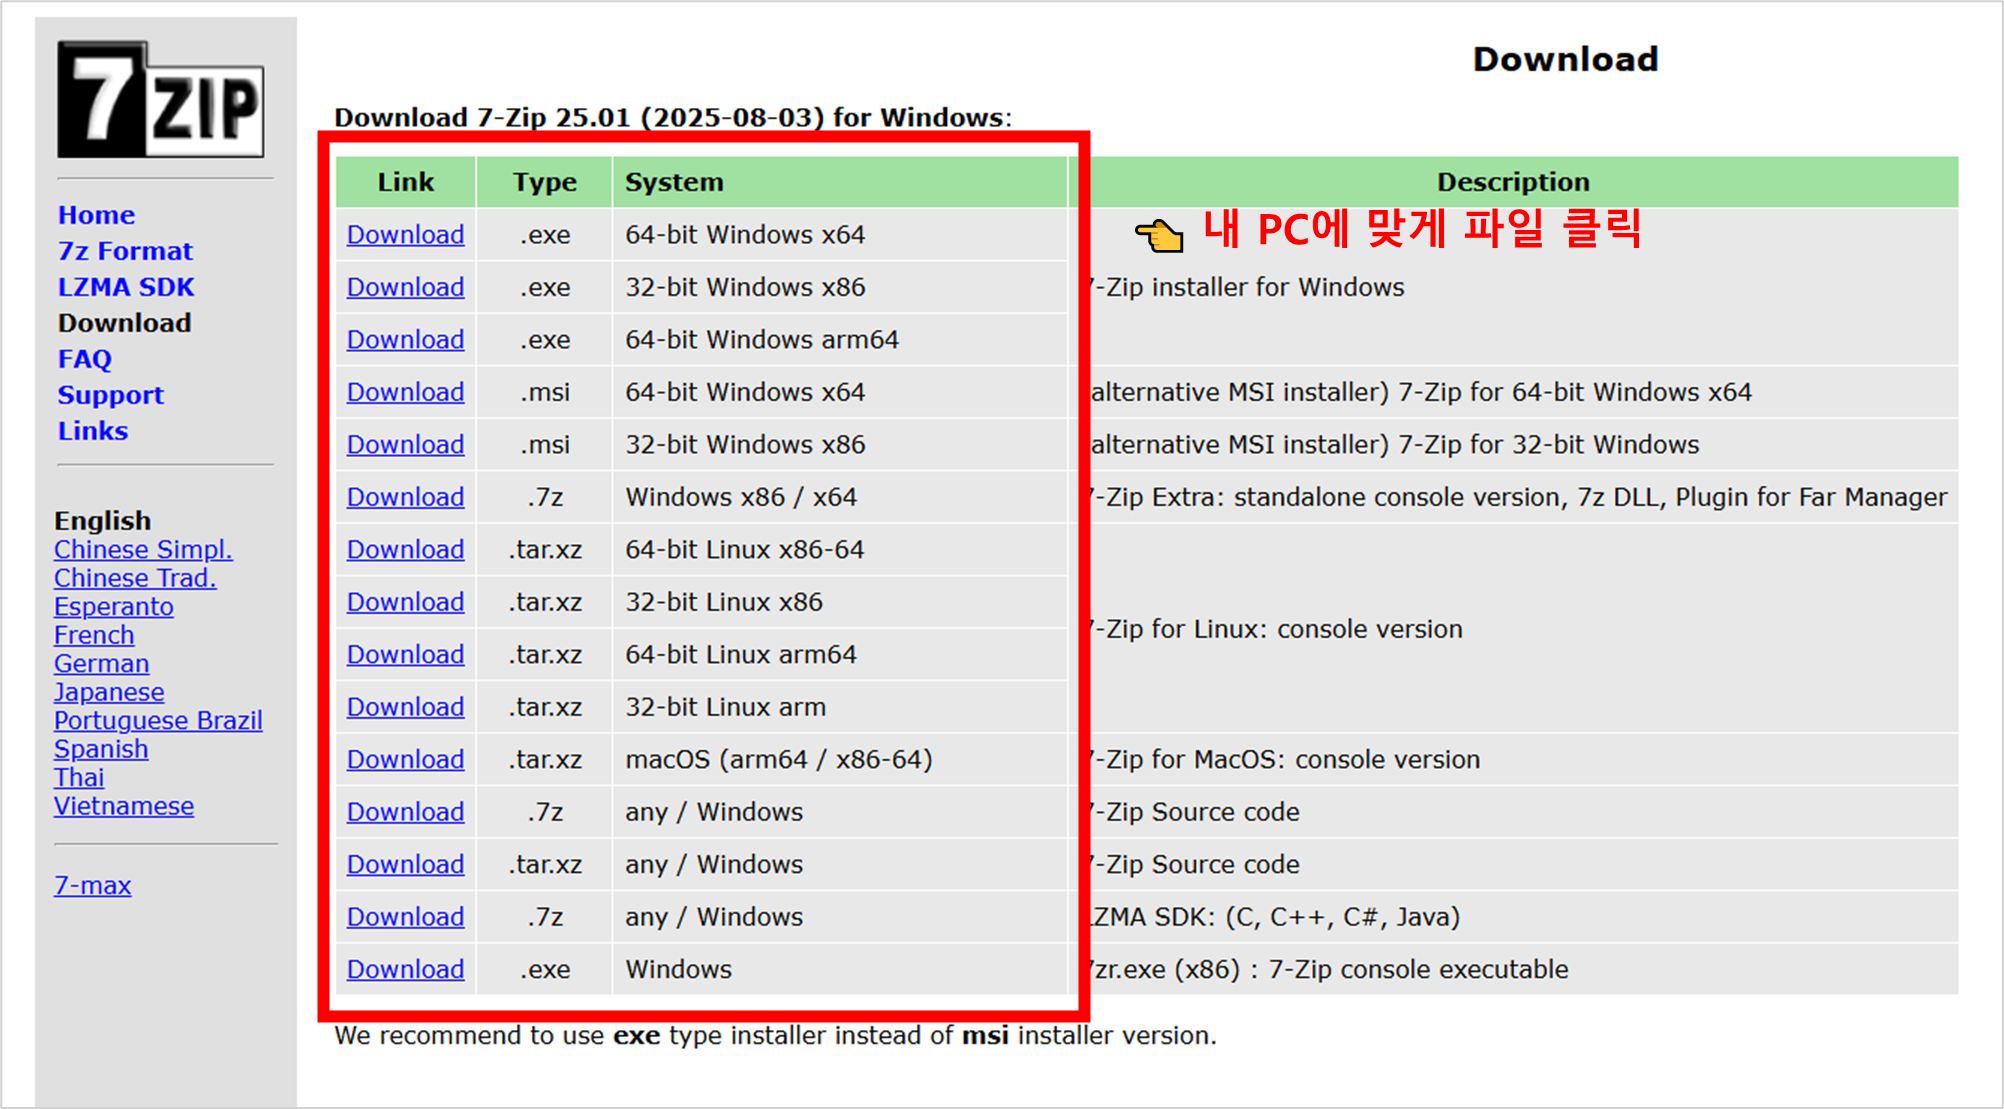The image size is (2004, 1109).
Task: Click the Download page title
Action: tap(1565, 59)
